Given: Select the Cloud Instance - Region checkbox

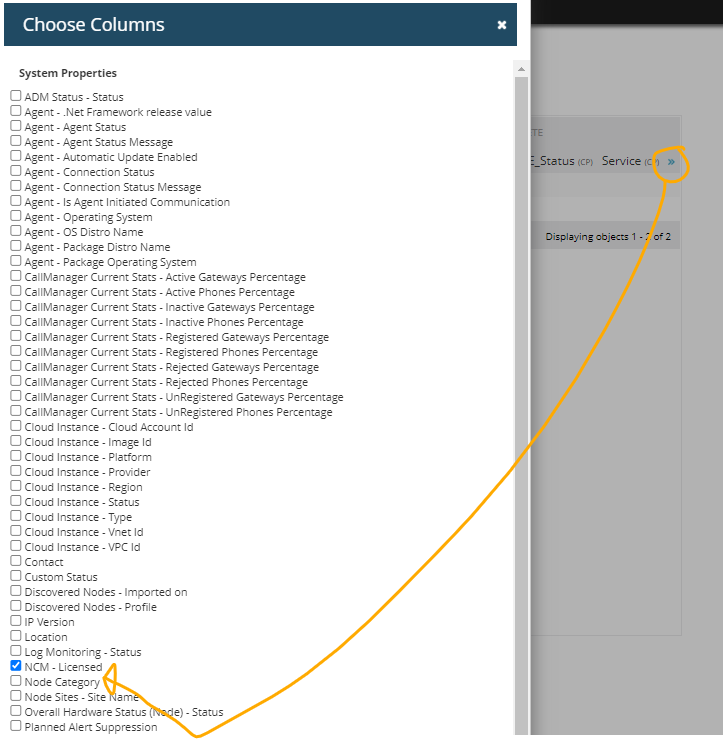Looking at the screenshot, I should point(16,486).
